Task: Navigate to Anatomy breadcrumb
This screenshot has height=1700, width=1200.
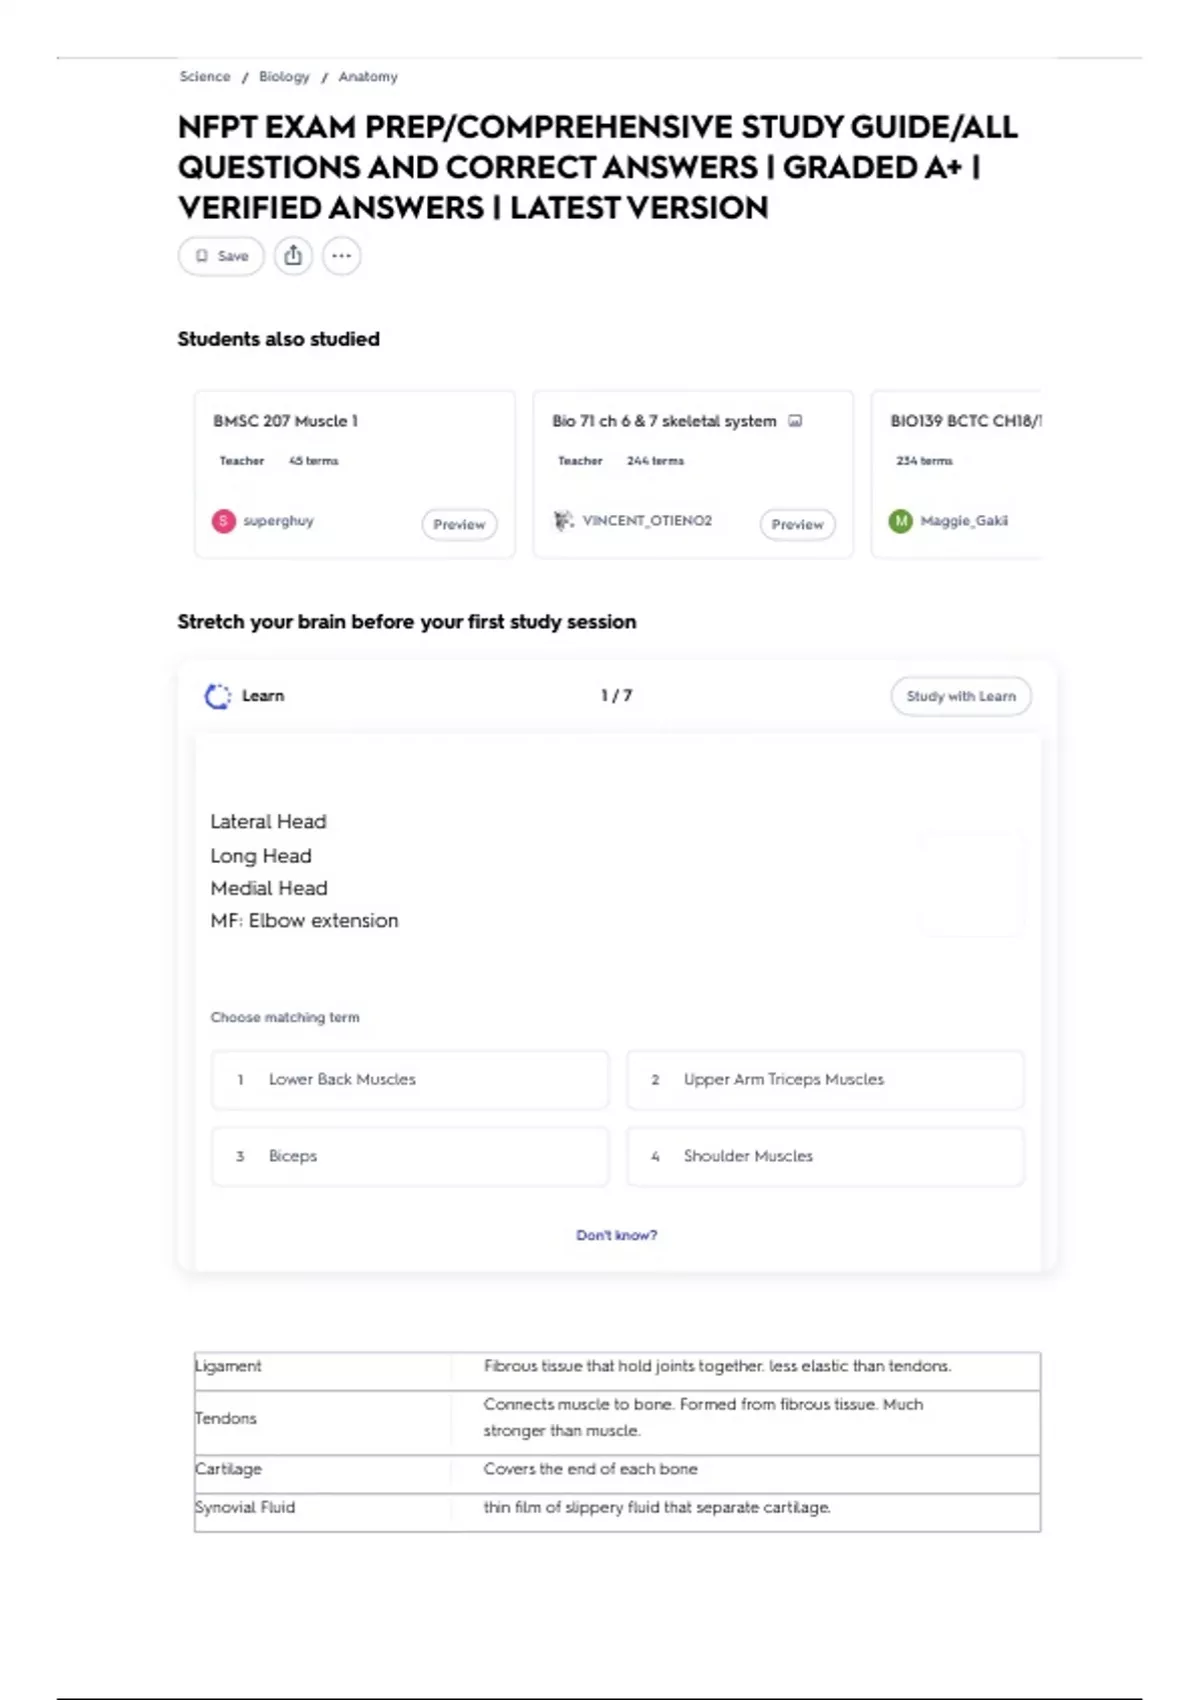Action: tap(368, 77)
